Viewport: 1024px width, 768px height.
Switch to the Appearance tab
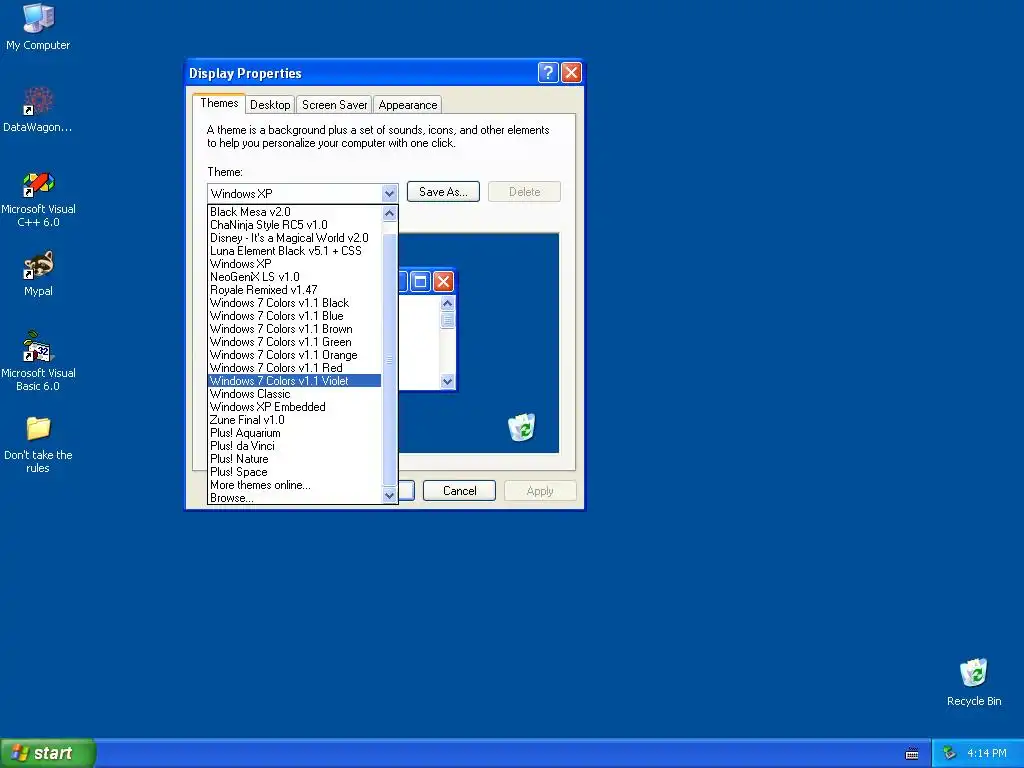pyautogui.click(x=408, y=104)
